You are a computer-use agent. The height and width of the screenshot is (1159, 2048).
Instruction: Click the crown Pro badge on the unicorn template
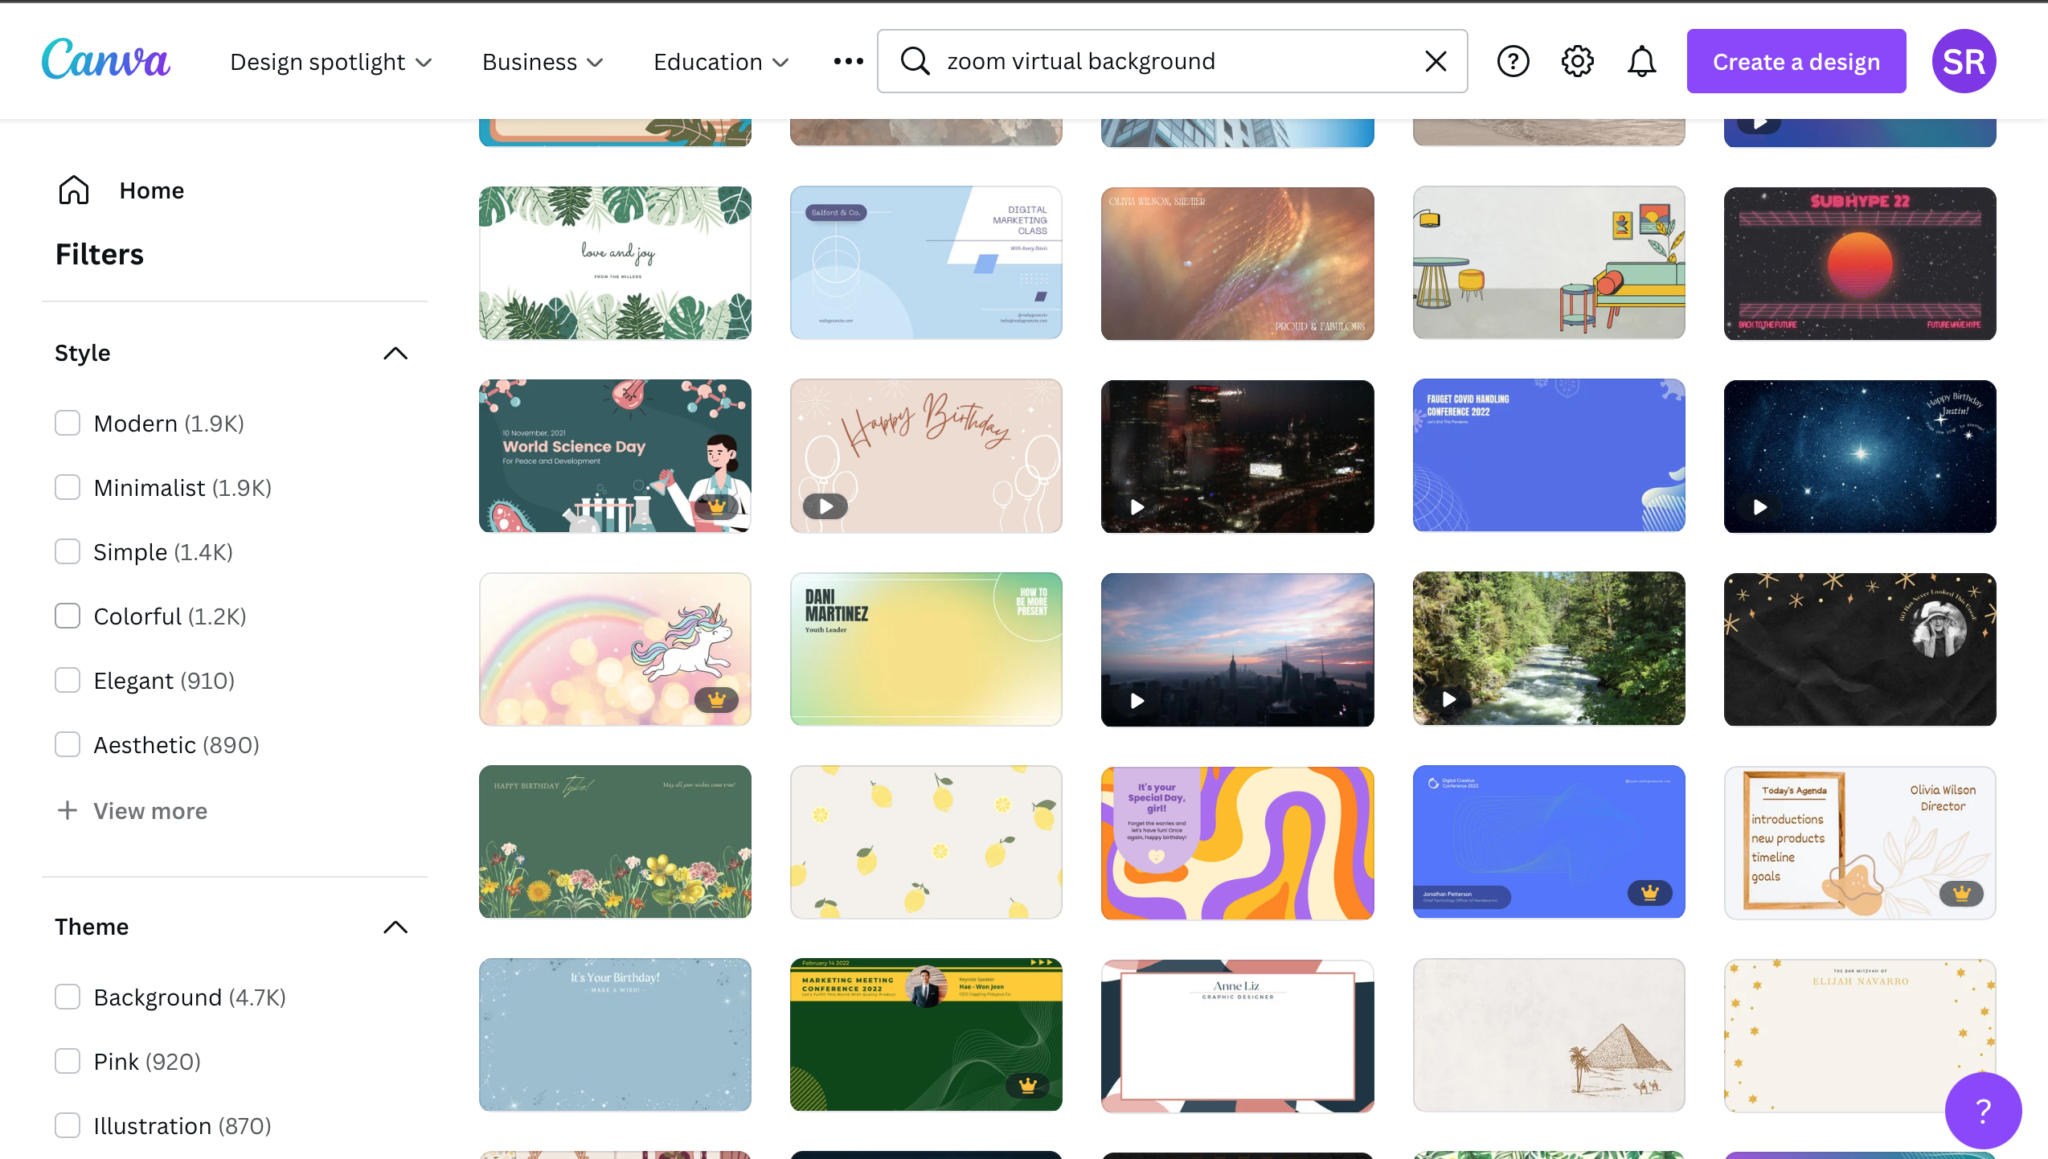tap(714, 701)
